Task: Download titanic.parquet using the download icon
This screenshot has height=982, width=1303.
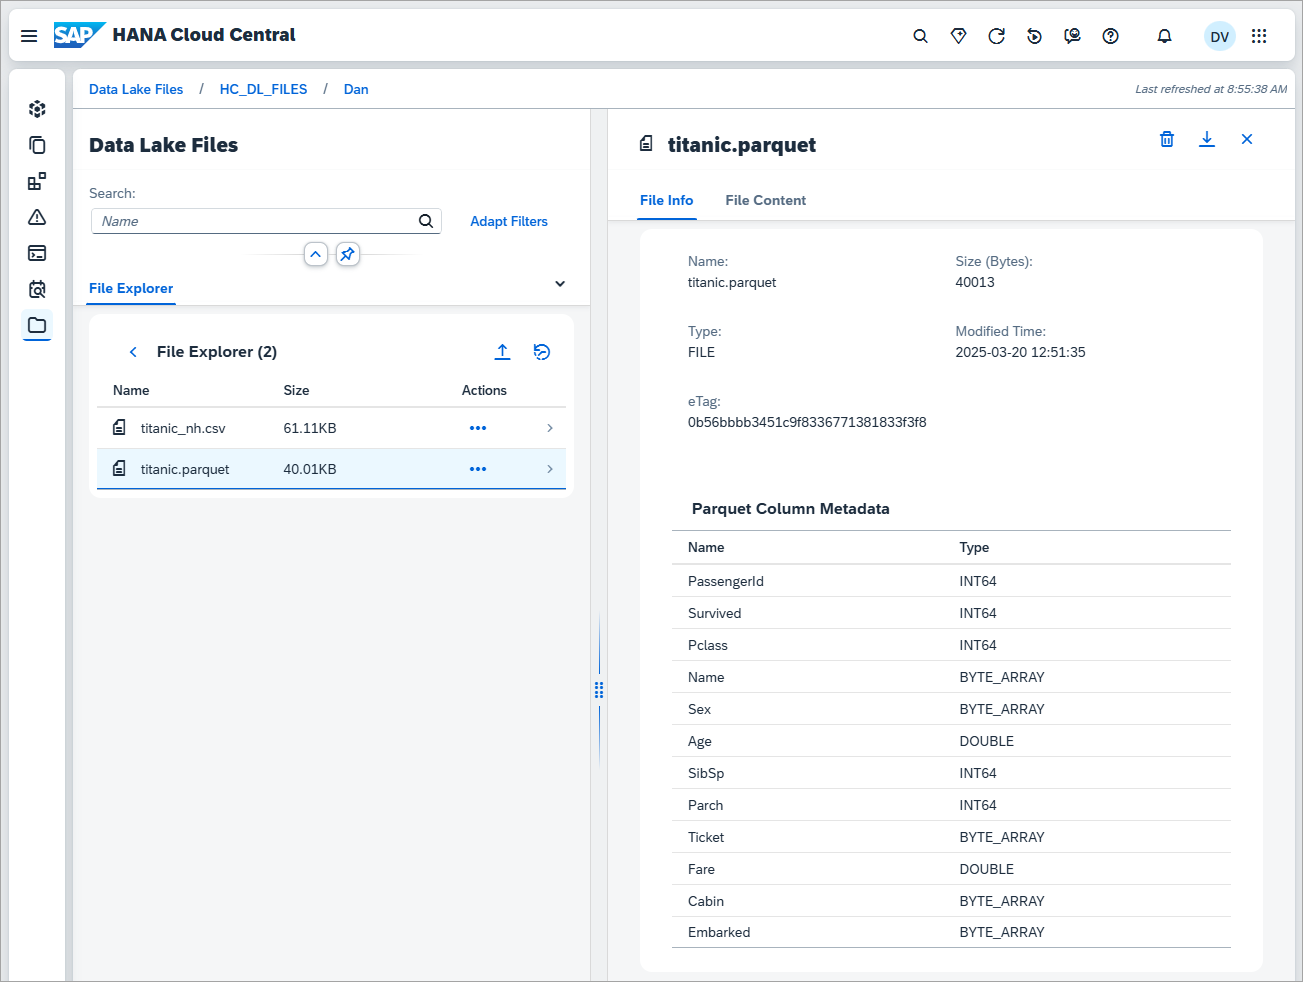Action: (1207, 139)
